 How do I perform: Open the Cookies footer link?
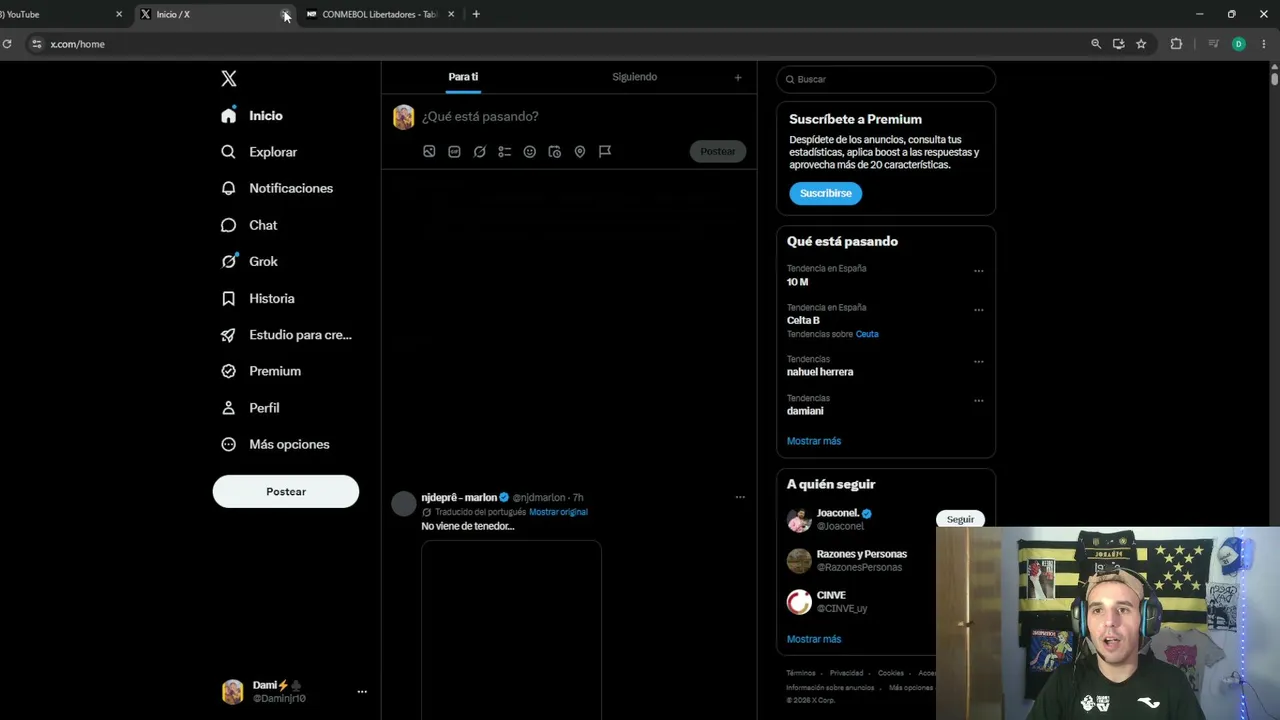pyautogui.click(x=891, y=673)
